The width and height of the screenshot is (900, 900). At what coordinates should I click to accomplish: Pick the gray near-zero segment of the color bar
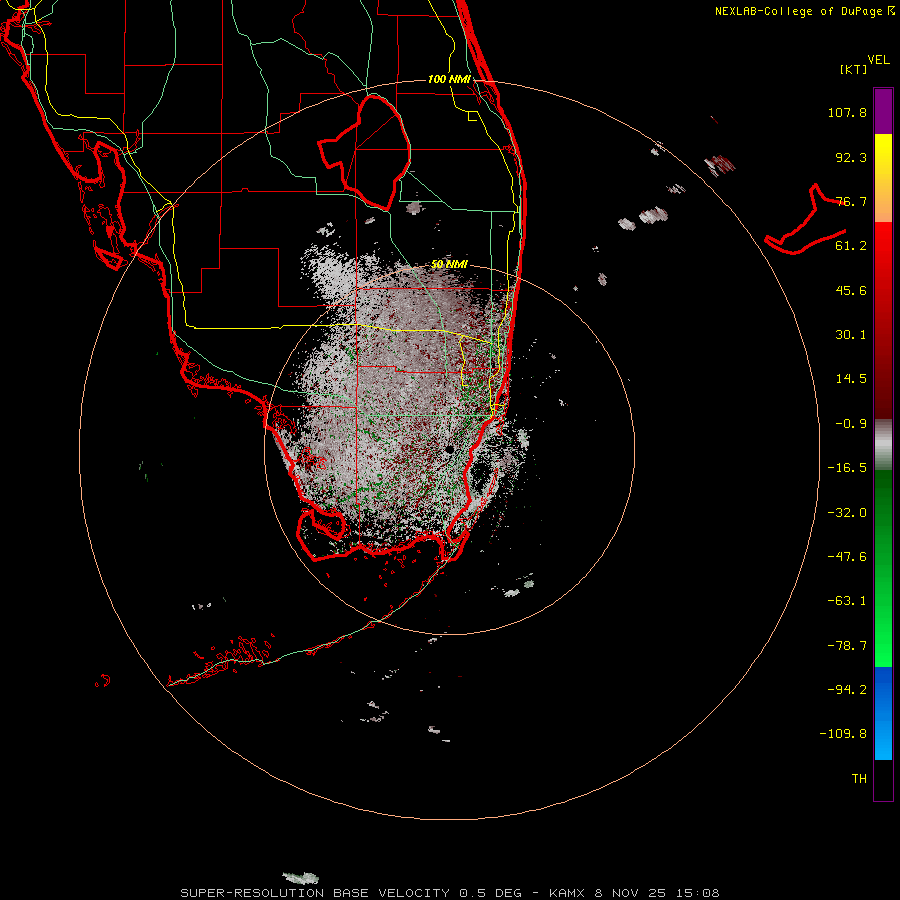coord(883,445)
